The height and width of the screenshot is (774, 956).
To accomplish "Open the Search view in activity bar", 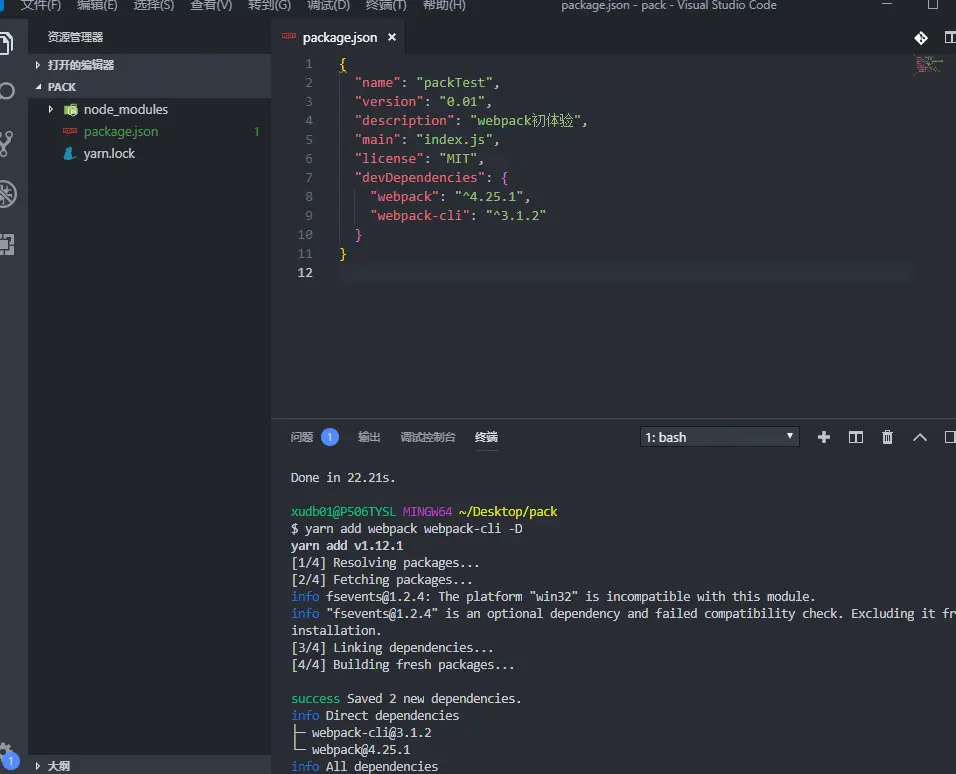I will (7, 91).
